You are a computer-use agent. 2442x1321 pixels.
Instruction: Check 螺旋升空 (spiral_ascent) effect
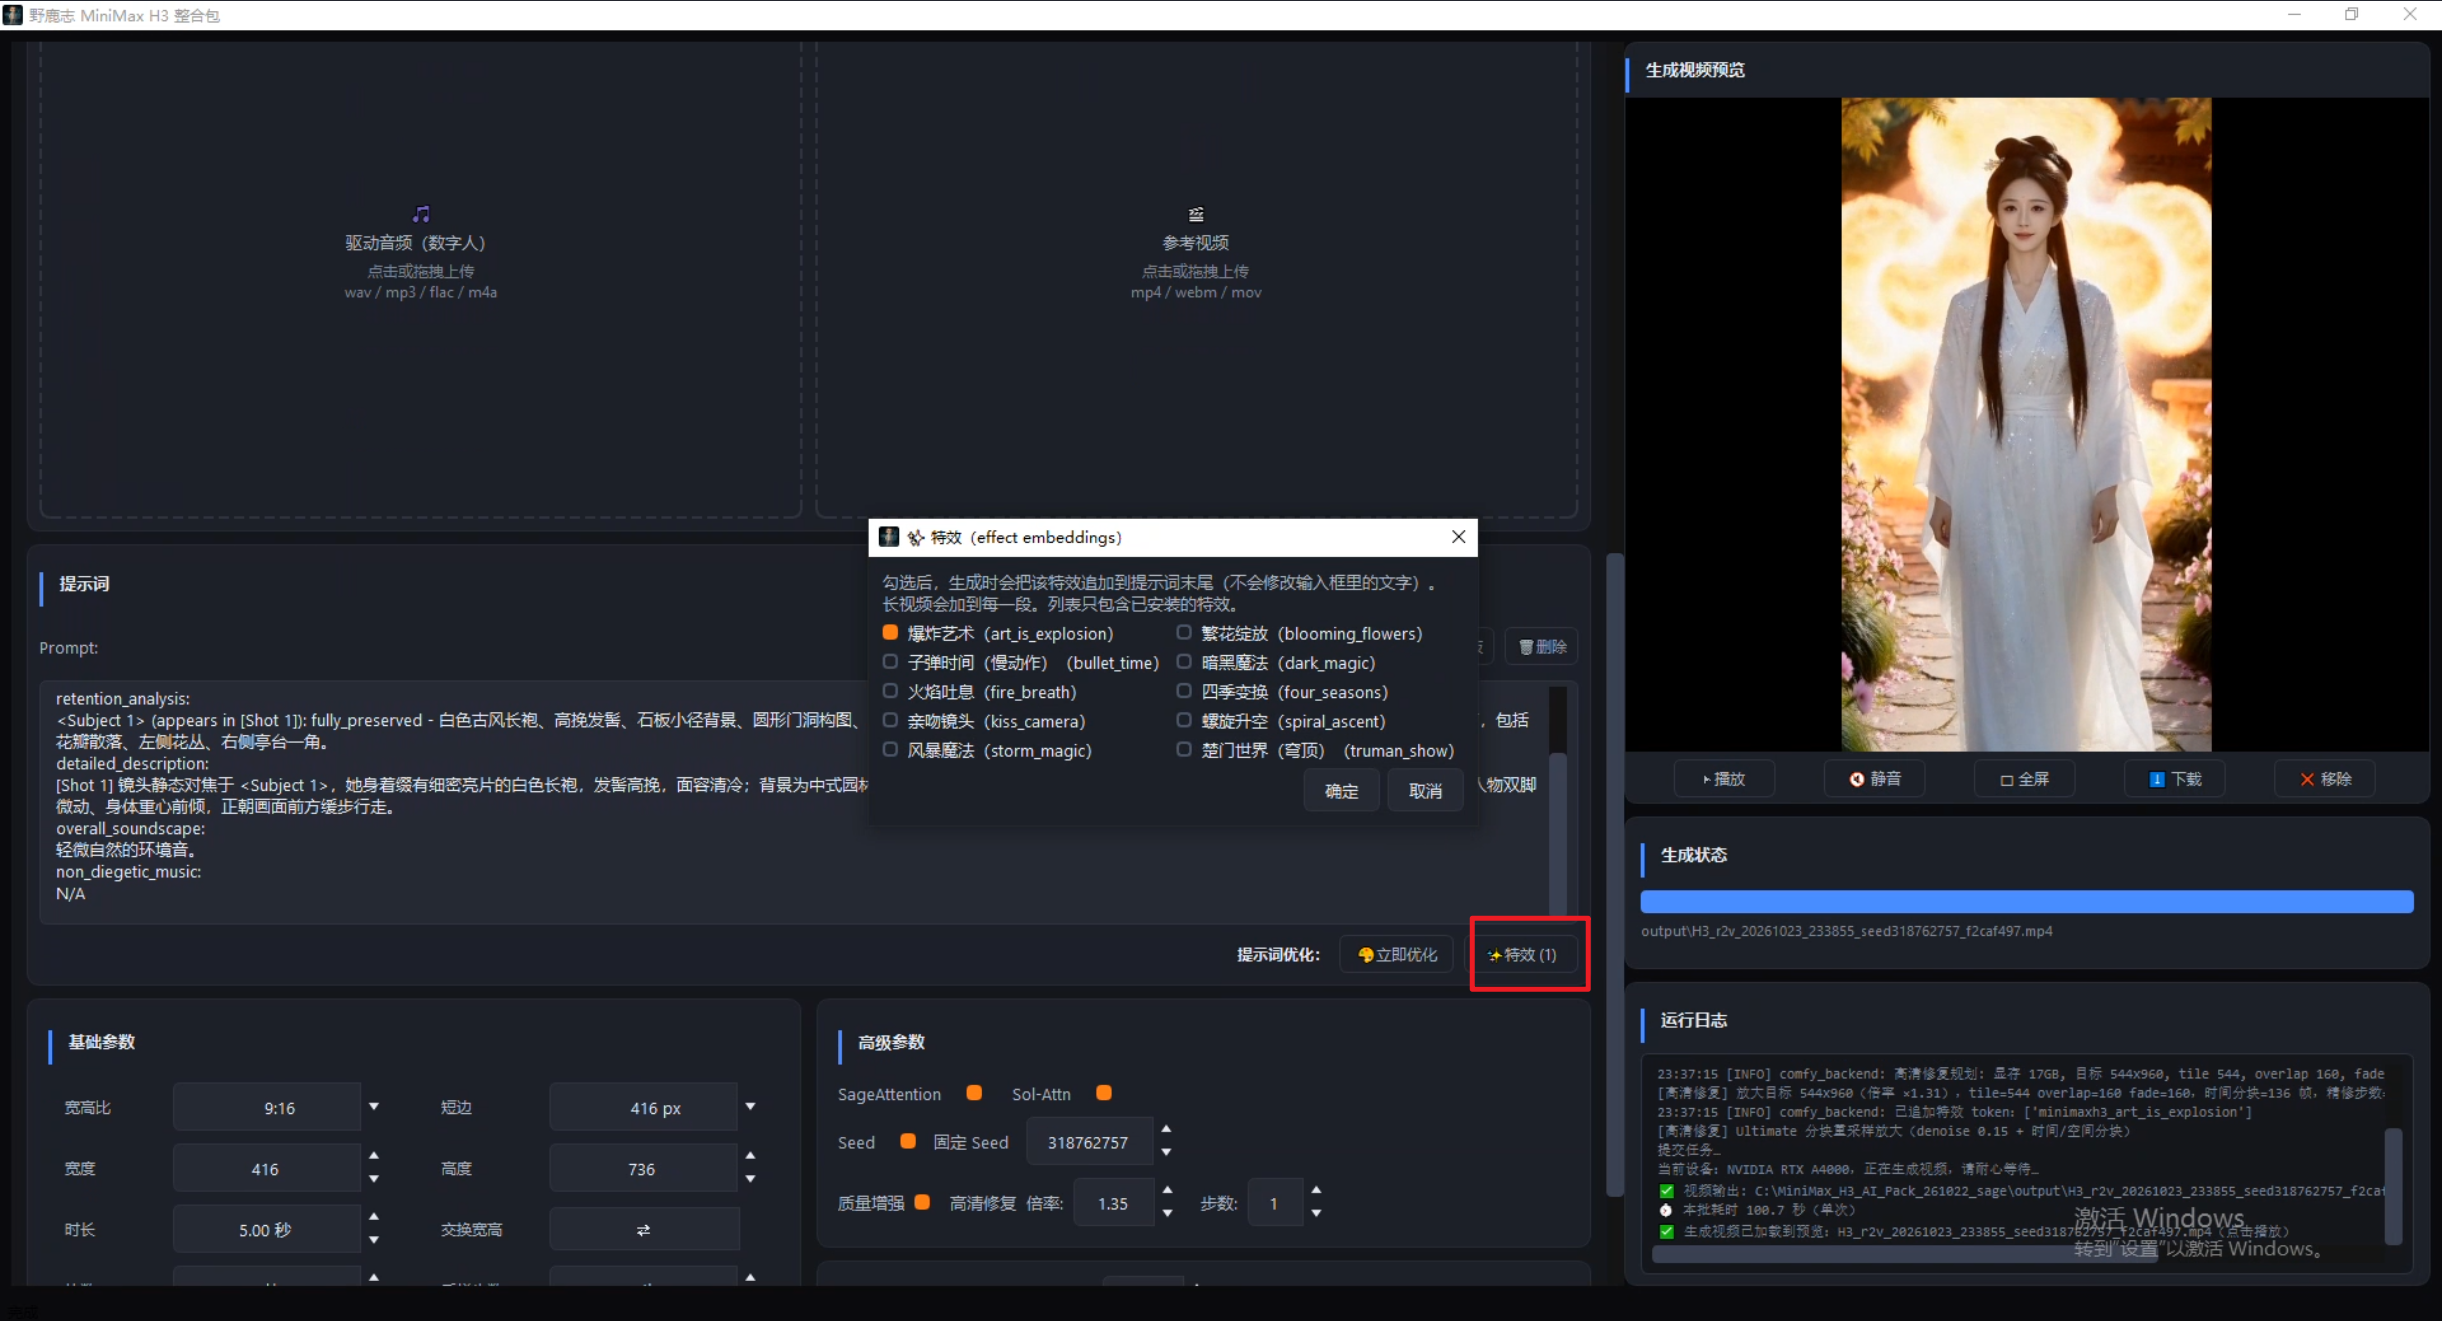(1184, 720)
